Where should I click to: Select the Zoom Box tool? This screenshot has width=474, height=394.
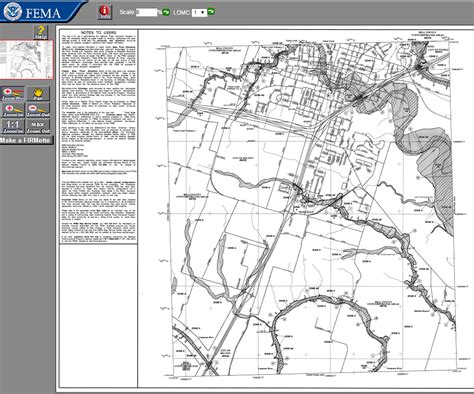13,94
